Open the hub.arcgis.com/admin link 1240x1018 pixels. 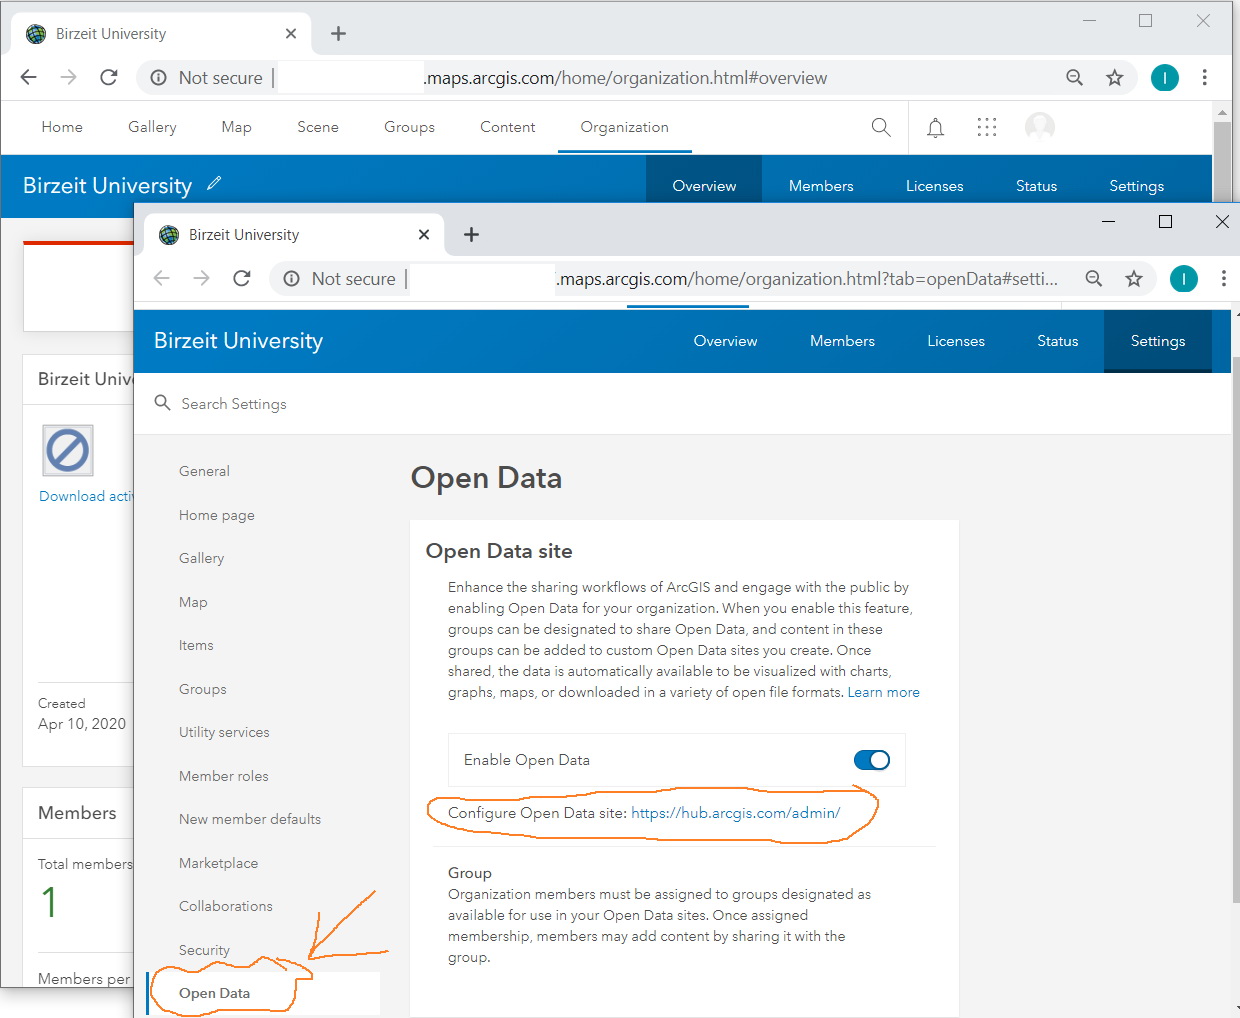pos(736,813)
